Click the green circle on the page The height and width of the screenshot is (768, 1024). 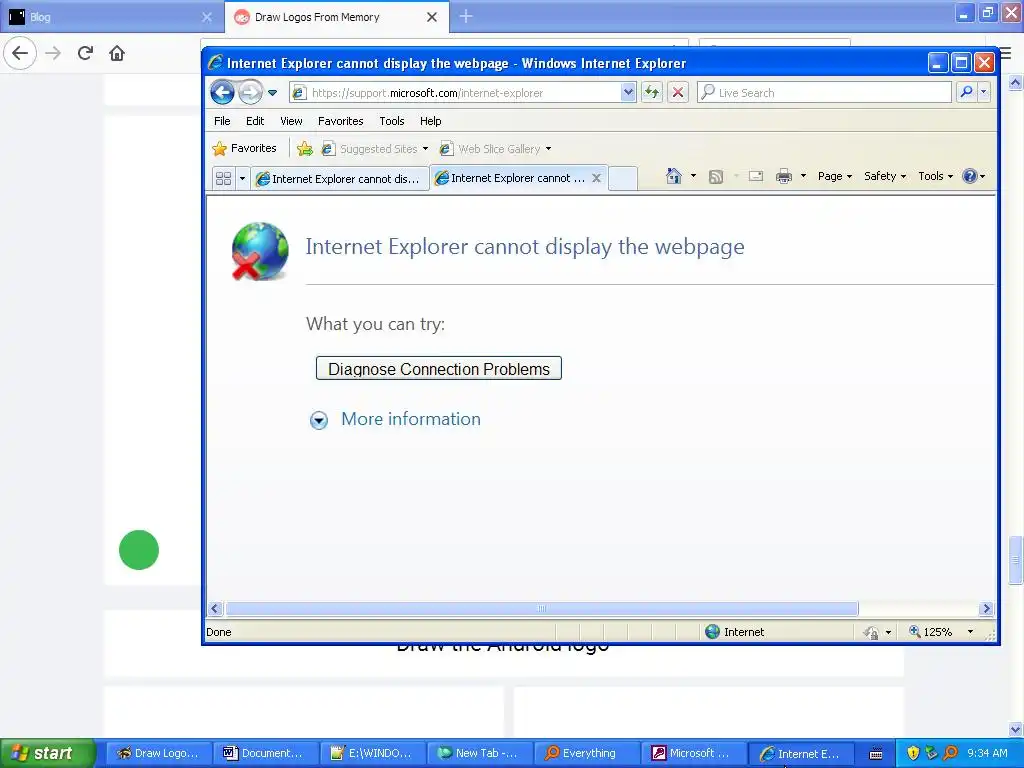point(138,550)
